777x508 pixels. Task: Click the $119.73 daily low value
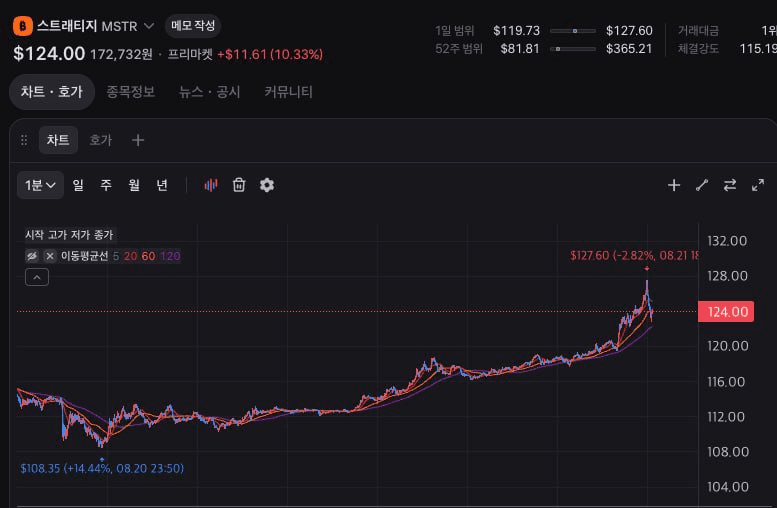(x=516, y=31)
